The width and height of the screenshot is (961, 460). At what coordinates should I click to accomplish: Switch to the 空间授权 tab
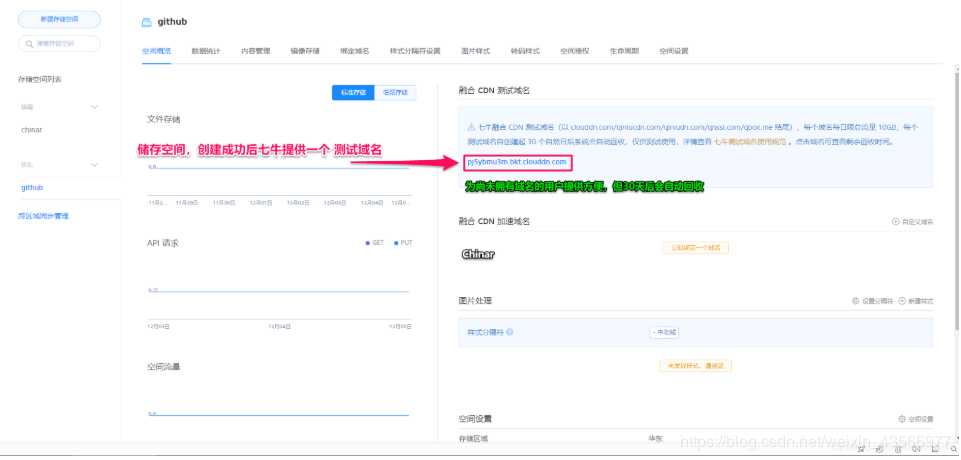[x=575, y=51]
